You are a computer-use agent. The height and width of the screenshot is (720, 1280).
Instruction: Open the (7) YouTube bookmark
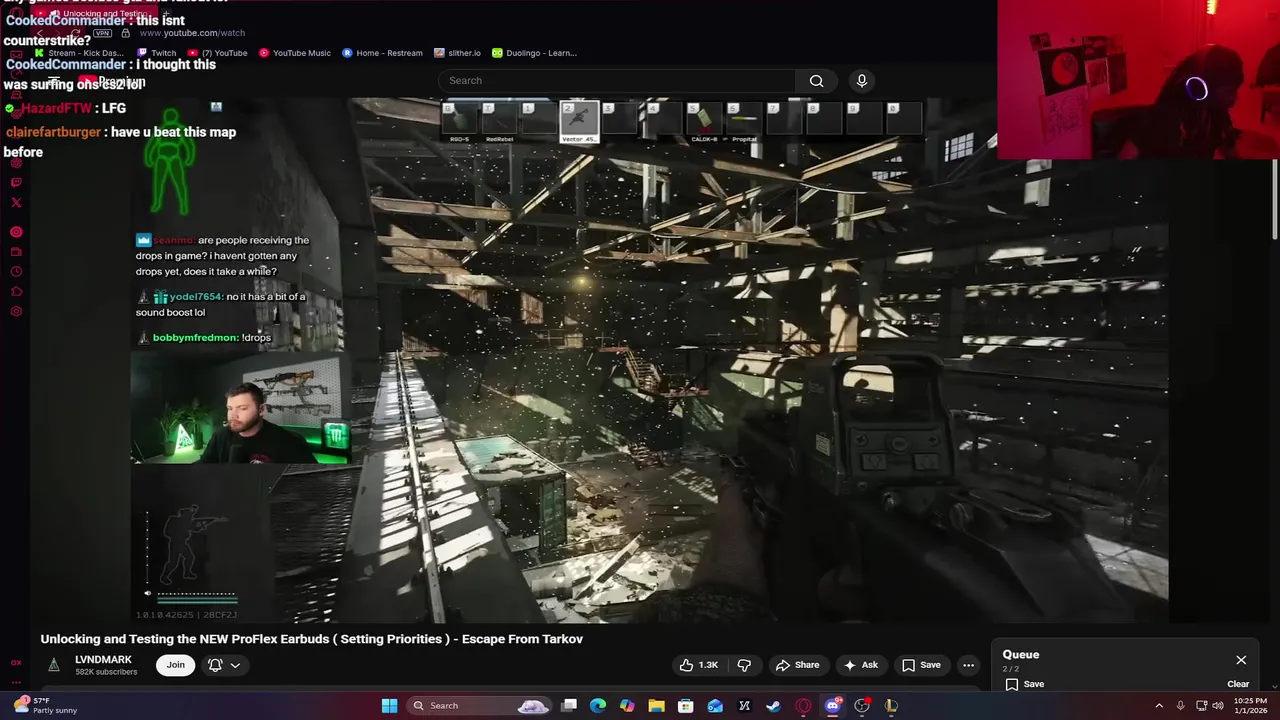pos(218,53)
